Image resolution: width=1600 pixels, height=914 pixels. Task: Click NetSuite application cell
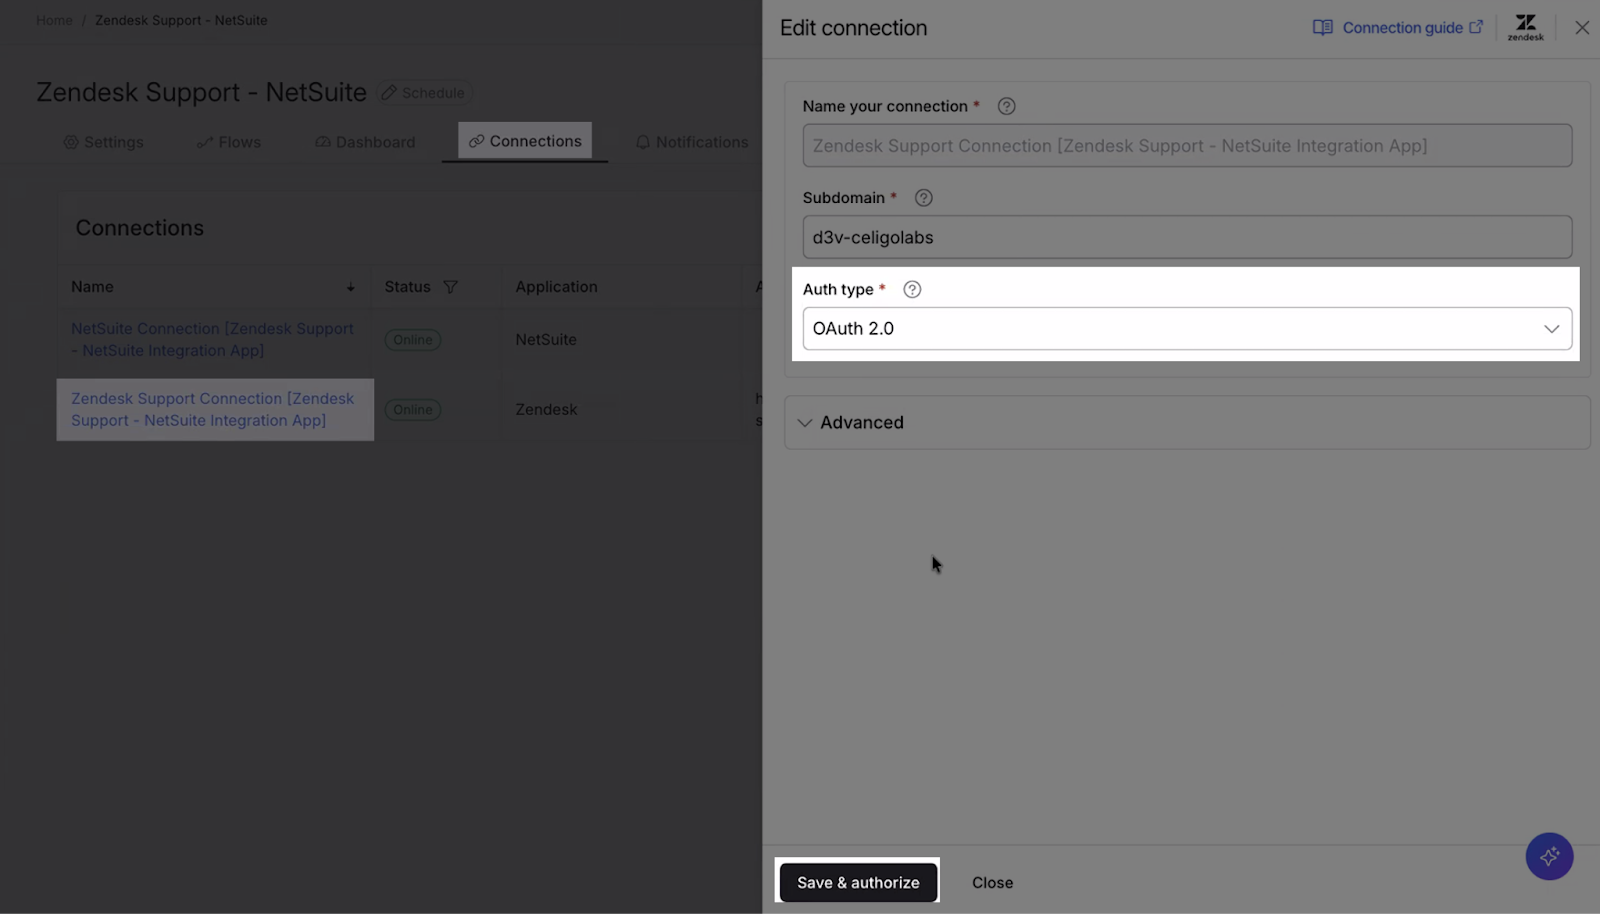(x=546, y=340)
